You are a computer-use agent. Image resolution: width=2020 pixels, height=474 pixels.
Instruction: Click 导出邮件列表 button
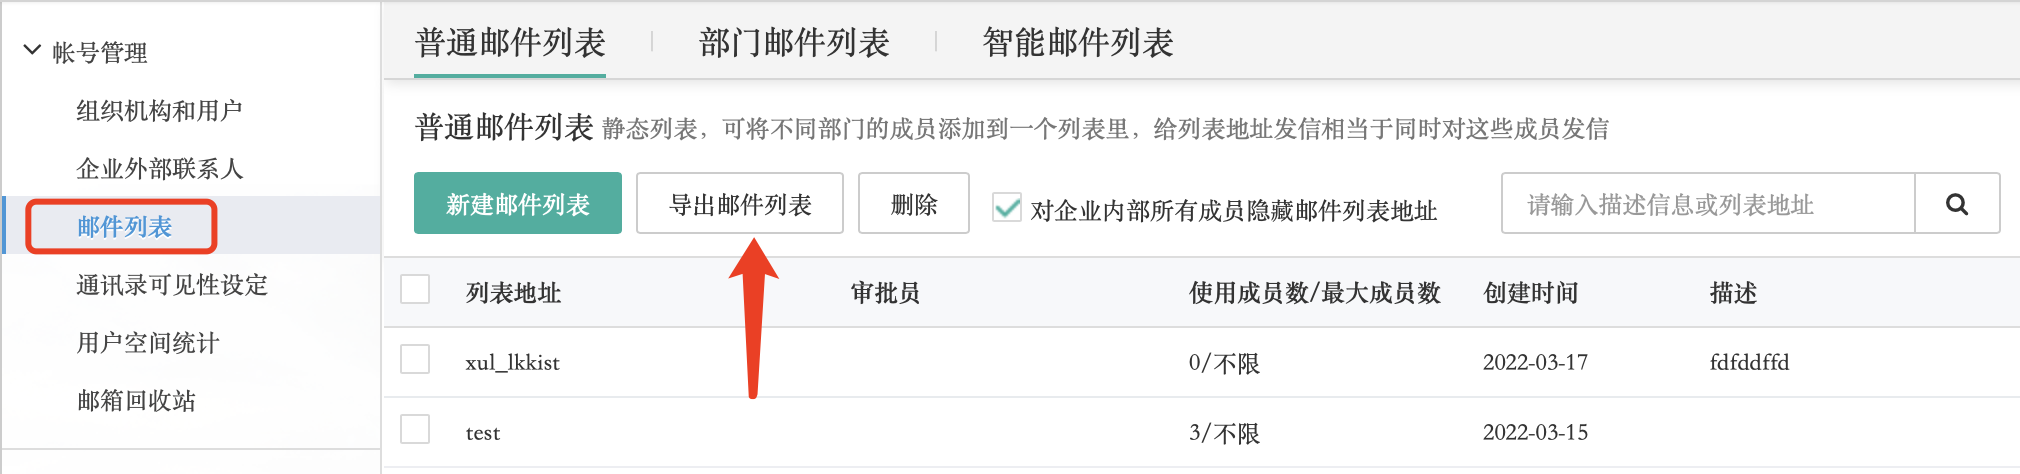coord(740,203)
